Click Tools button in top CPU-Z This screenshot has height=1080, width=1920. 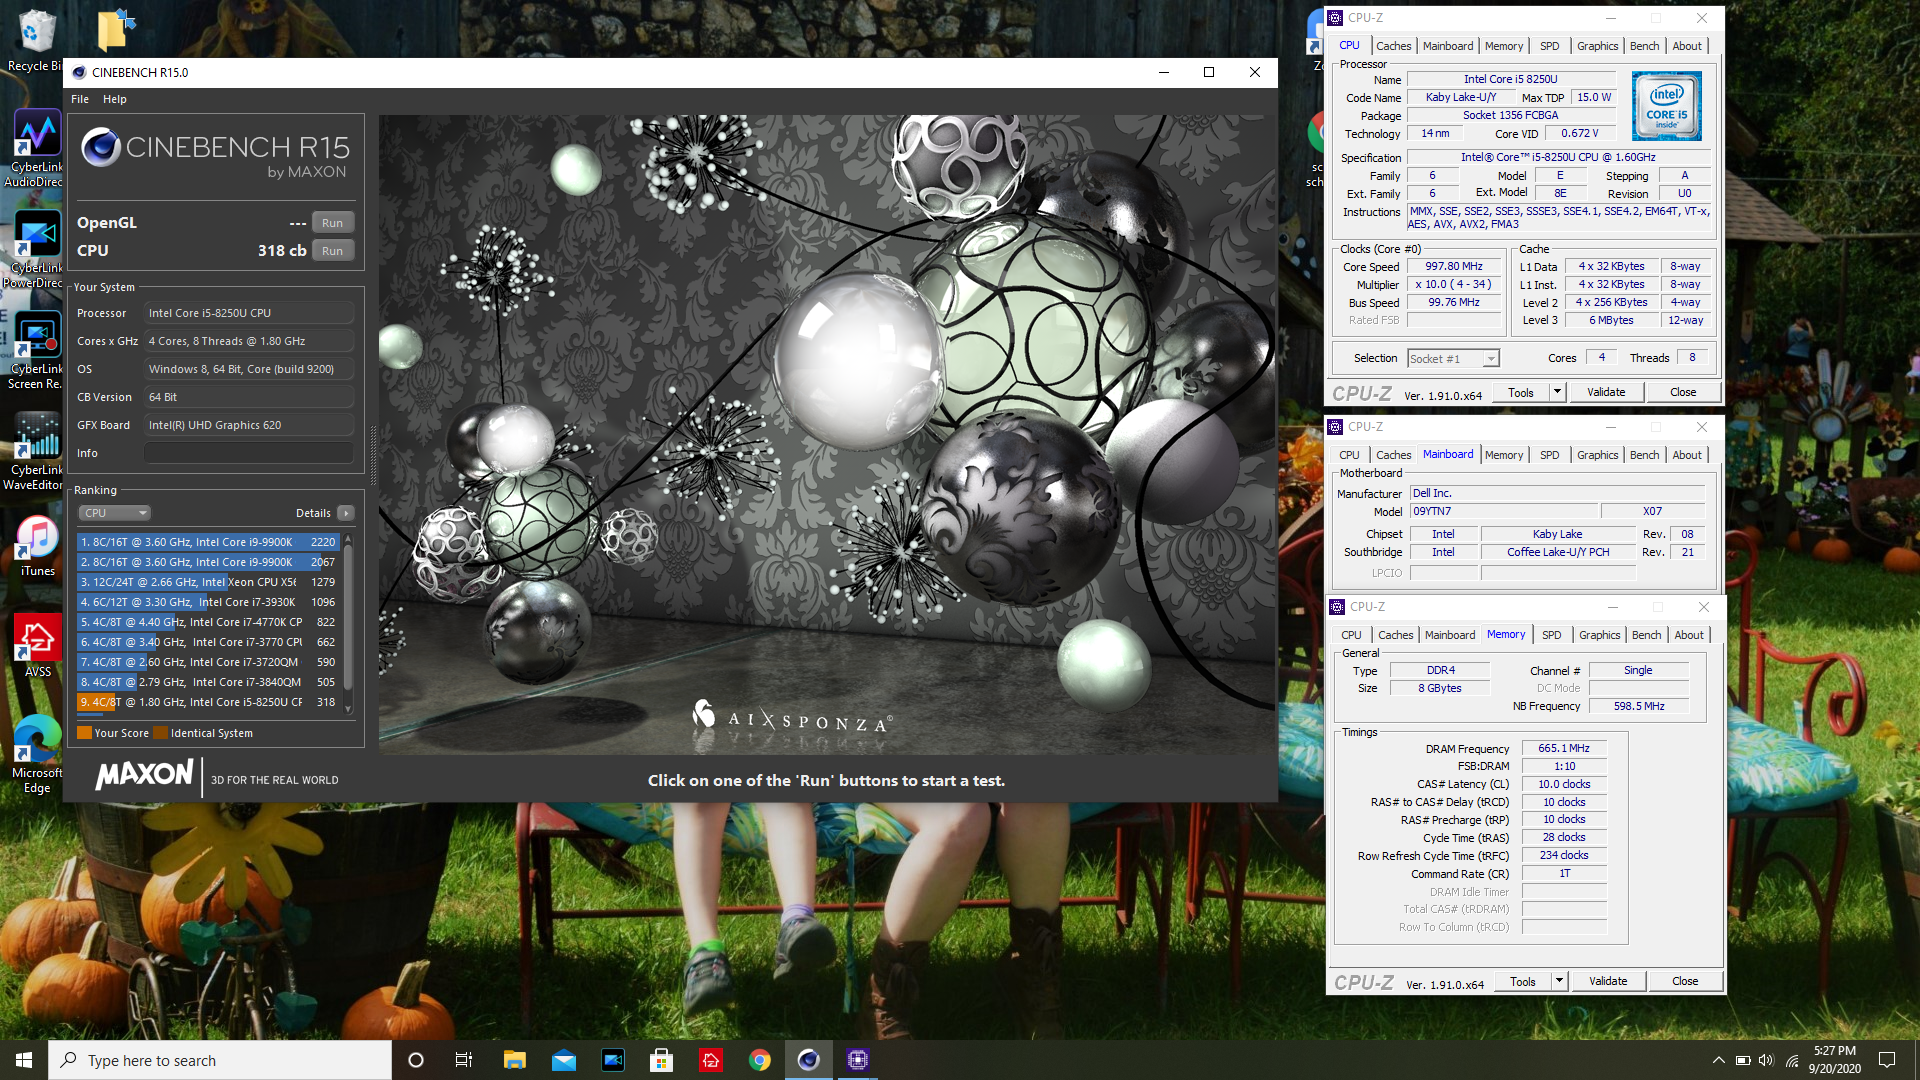1521,393
